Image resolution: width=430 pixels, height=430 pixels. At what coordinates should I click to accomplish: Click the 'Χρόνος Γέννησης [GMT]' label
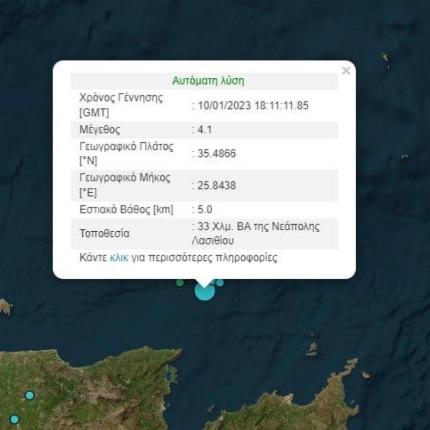pos(121,105)
